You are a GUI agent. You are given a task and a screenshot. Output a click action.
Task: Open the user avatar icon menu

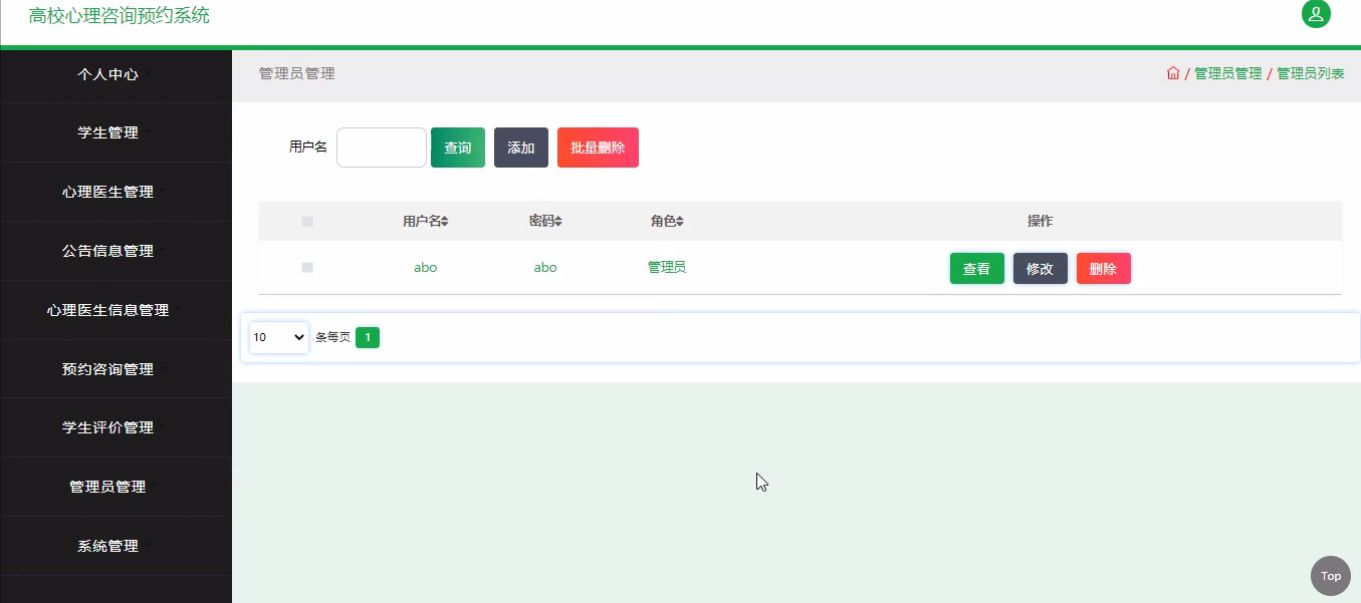[1316, 14]
